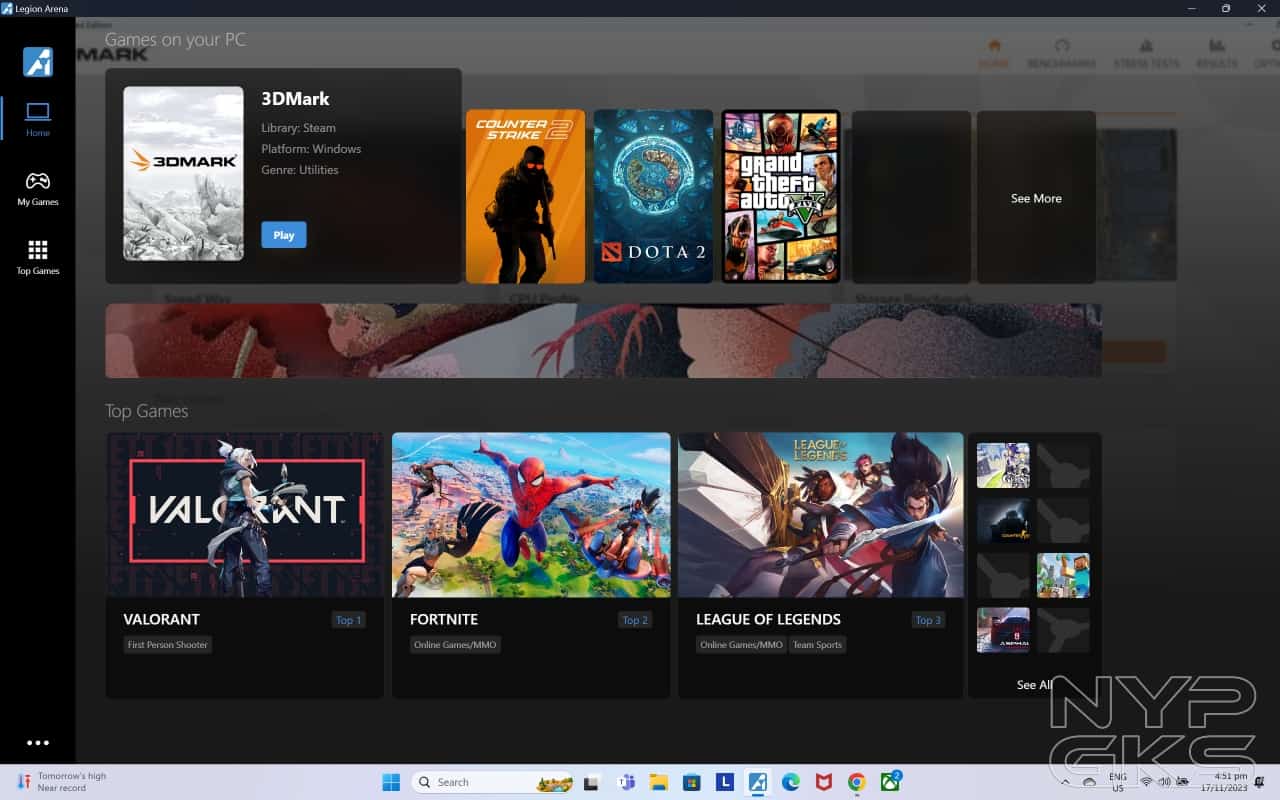Open Task View on the taskbar
Viewport: 1280px width, 800px height.
pyautogui.click(x=592, y=782)
